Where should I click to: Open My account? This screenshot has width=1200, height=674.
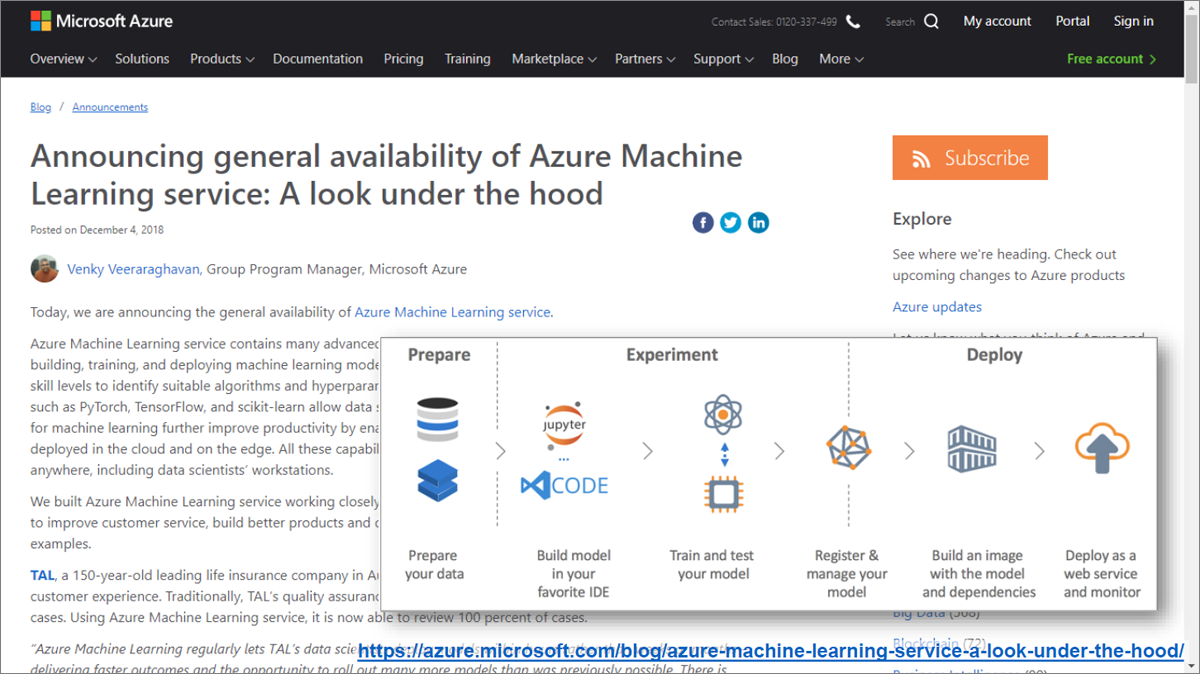(997, 21)
